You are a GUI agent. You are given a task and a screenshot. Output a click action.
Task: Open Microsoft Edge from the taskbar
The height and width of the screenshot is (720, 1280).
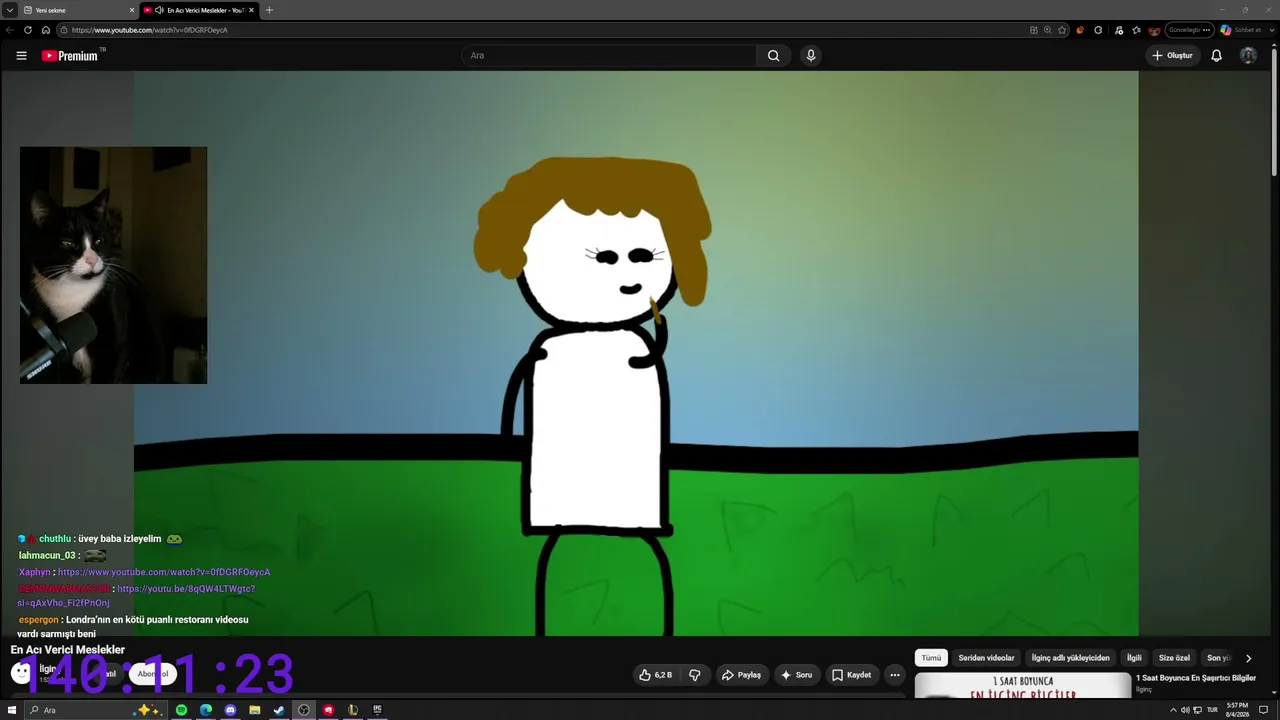(x=206, y=710)
